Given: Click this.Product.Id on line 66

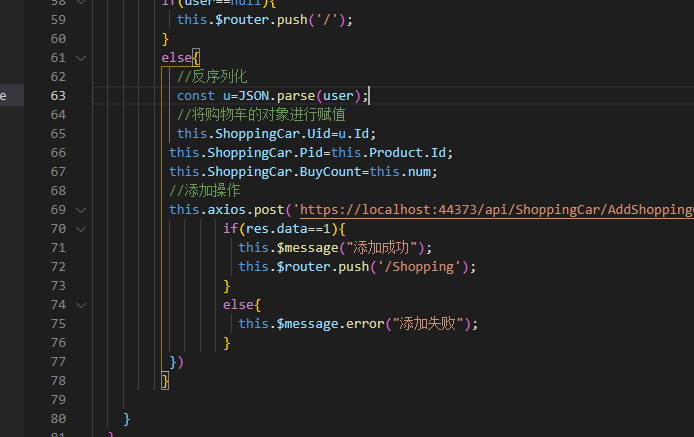Looking at the screenshot, I should tap(389, 153).
